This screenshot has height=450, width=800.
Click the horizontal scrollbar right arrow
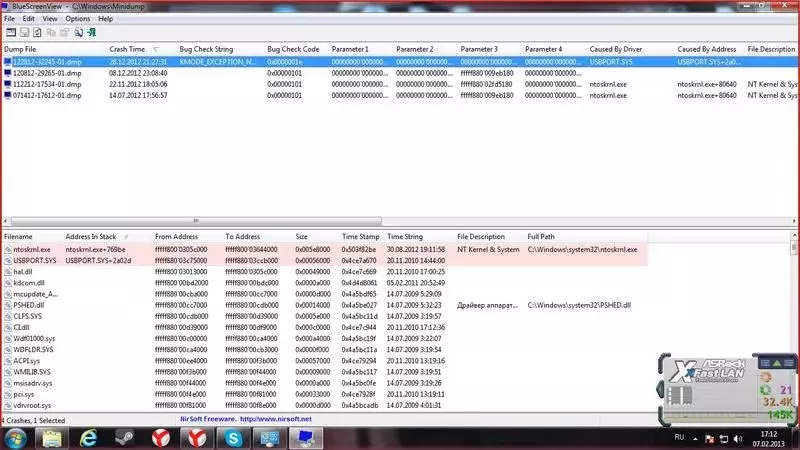click(x=794, y=221)
